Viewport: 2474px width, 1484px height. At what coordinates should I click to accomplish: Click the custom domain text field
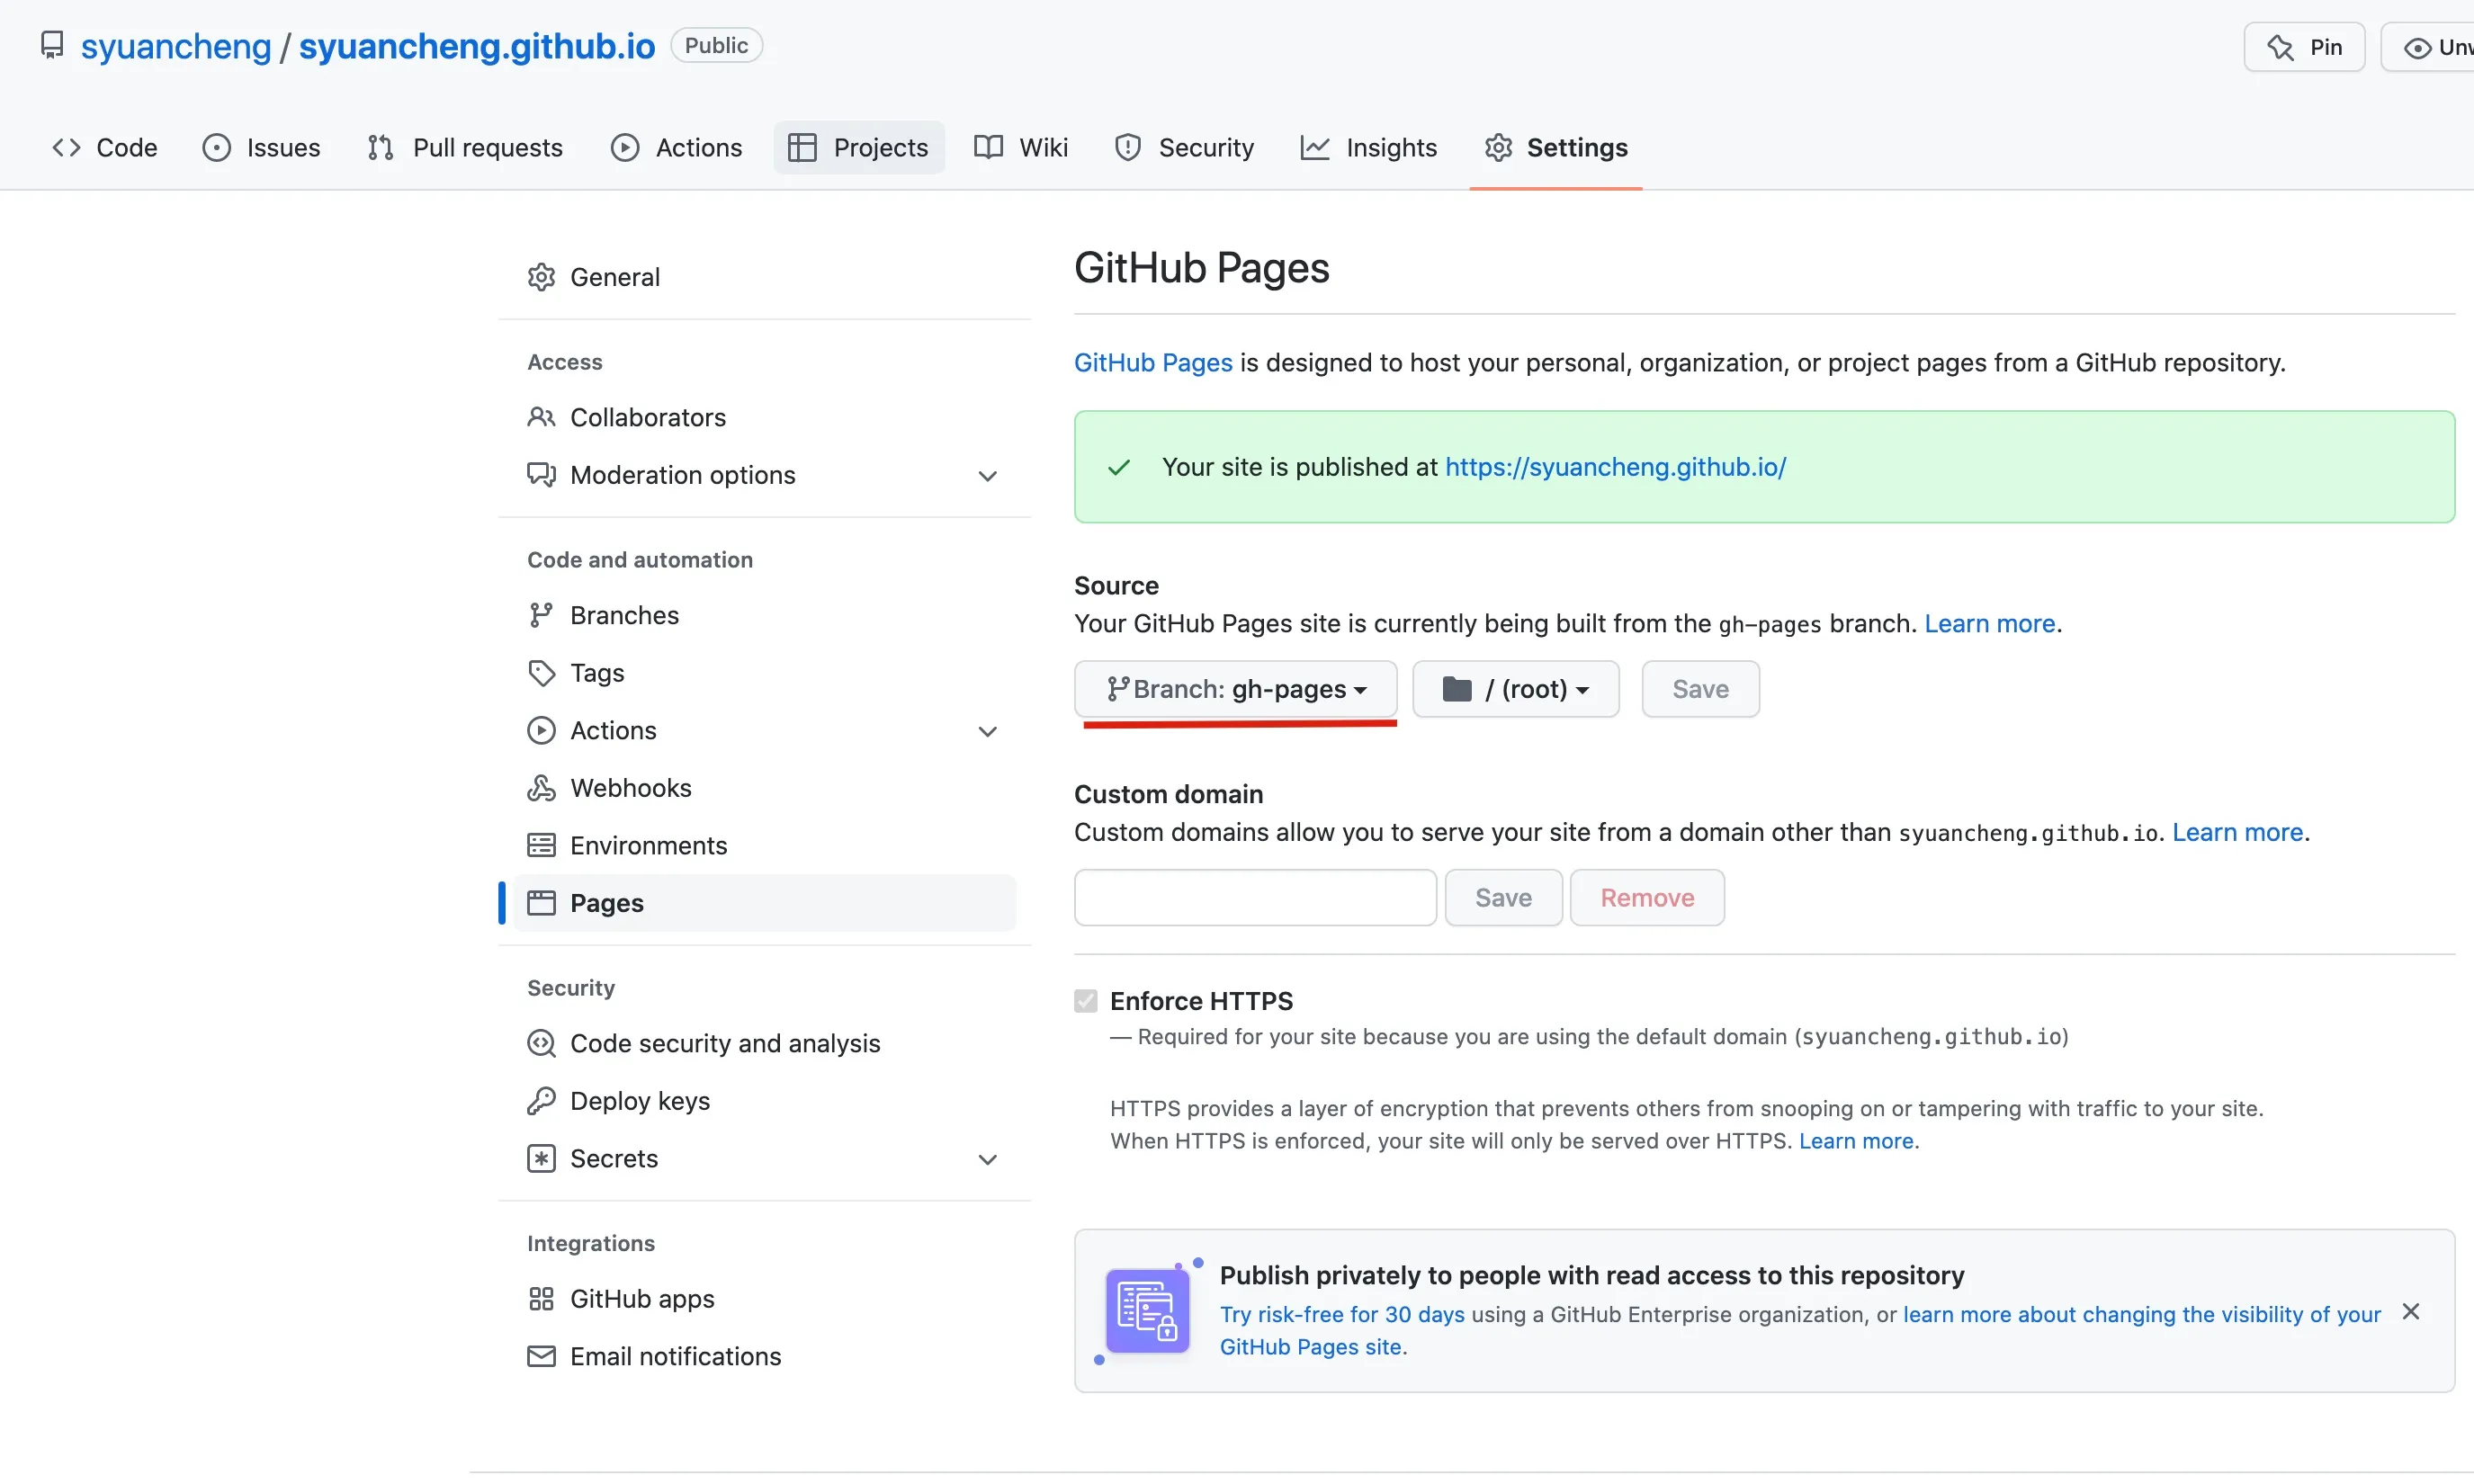[1255, 898]
